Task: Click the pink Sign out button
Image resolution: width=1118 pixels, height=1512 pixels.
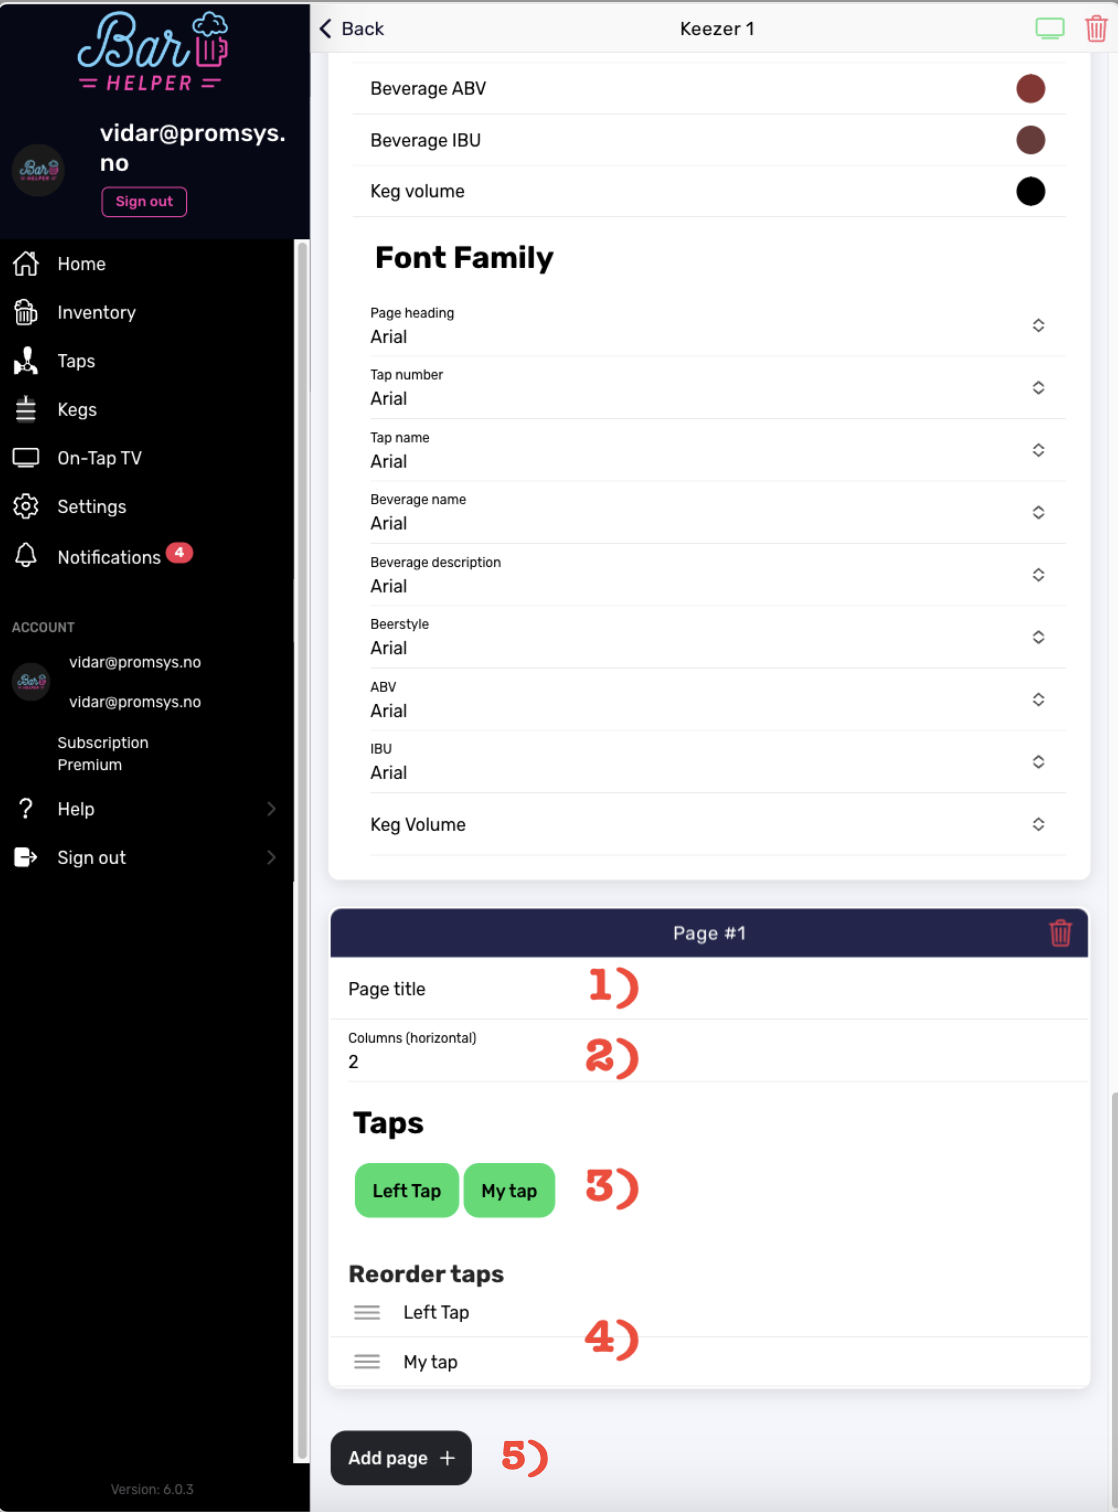Action: point(144,202)
